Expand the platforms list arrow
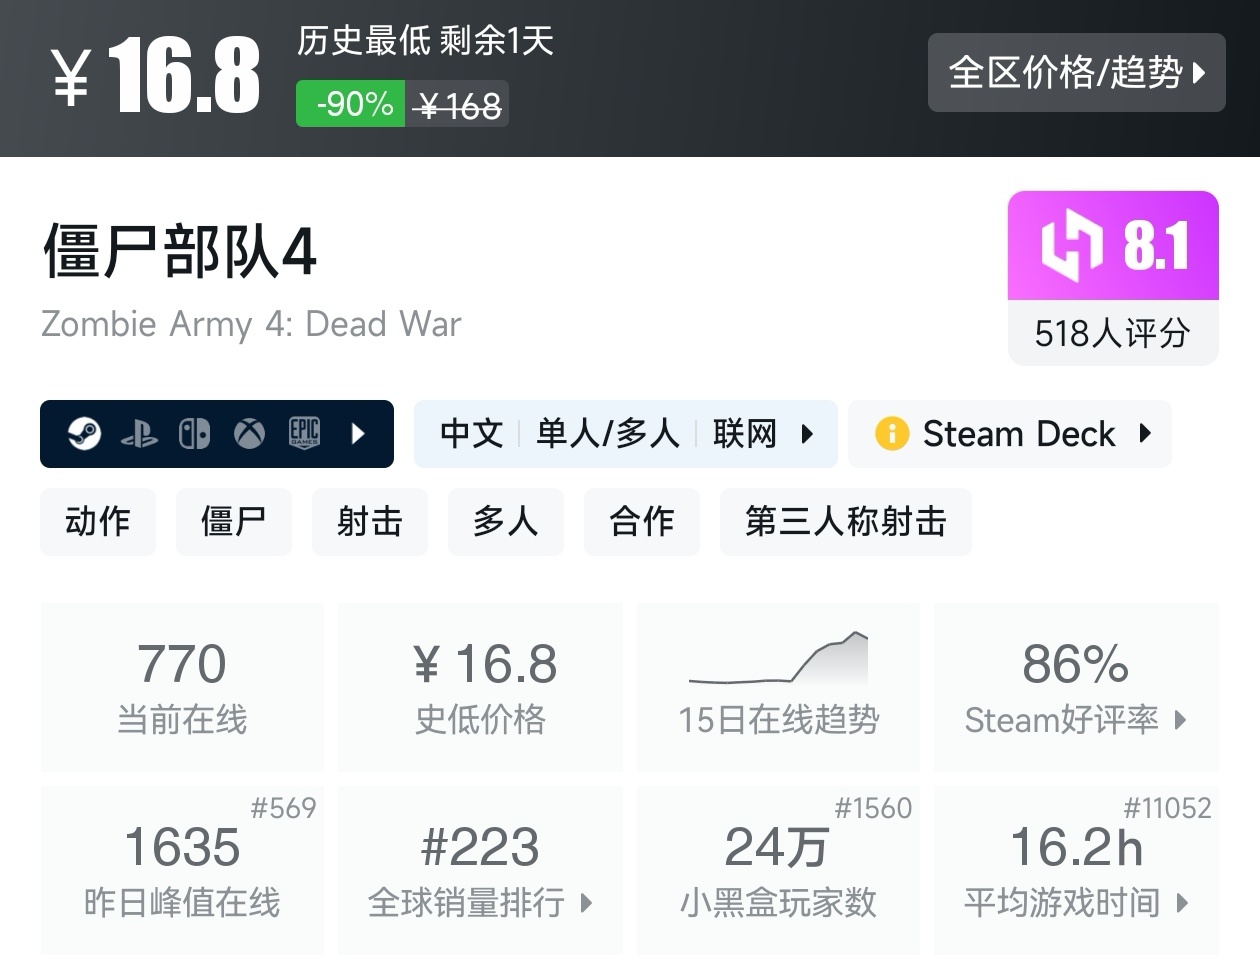Screen dimensions: 1260x978 [358, 434]
